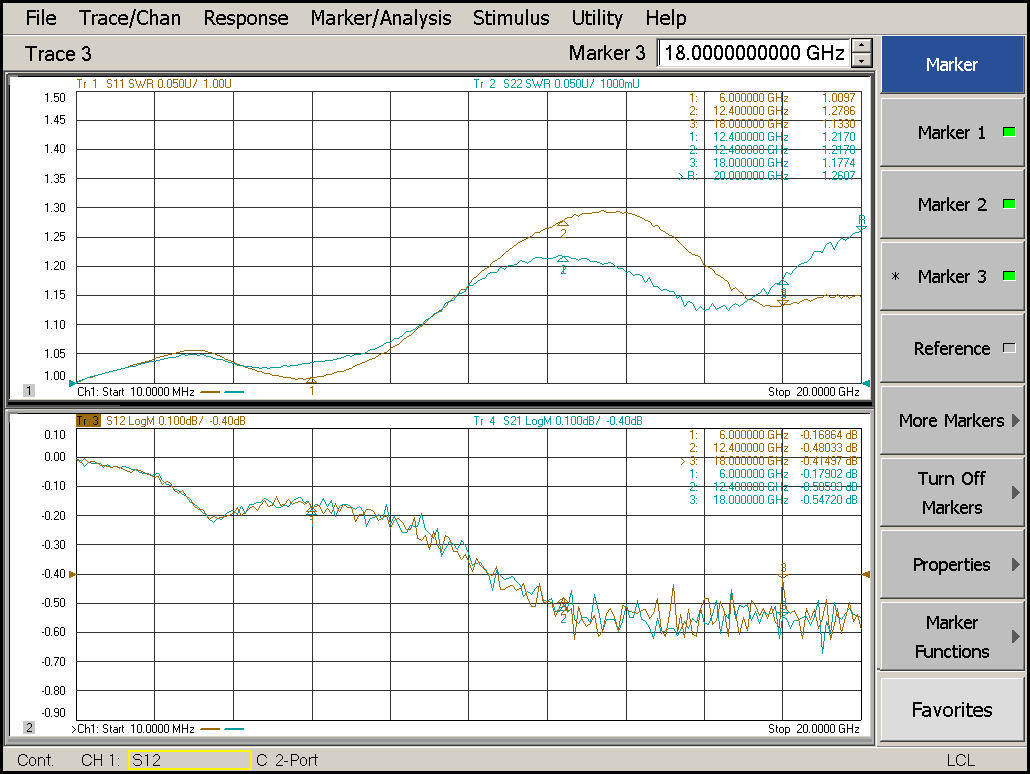The width and height of the screenshot is (1030, 774).
Task: Click S11 marker 1 triangle at 6 GHz
Action: point(312,380)
